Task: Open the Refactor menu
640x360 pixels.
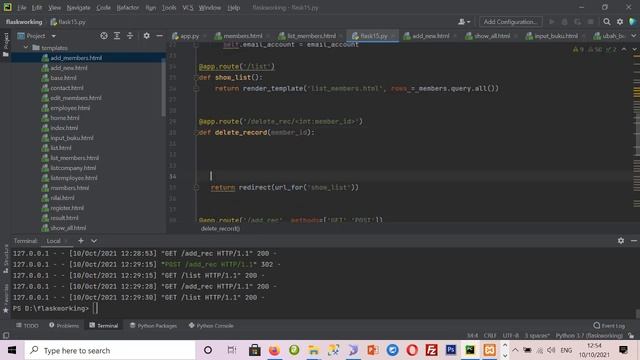Action: (128, 8)
